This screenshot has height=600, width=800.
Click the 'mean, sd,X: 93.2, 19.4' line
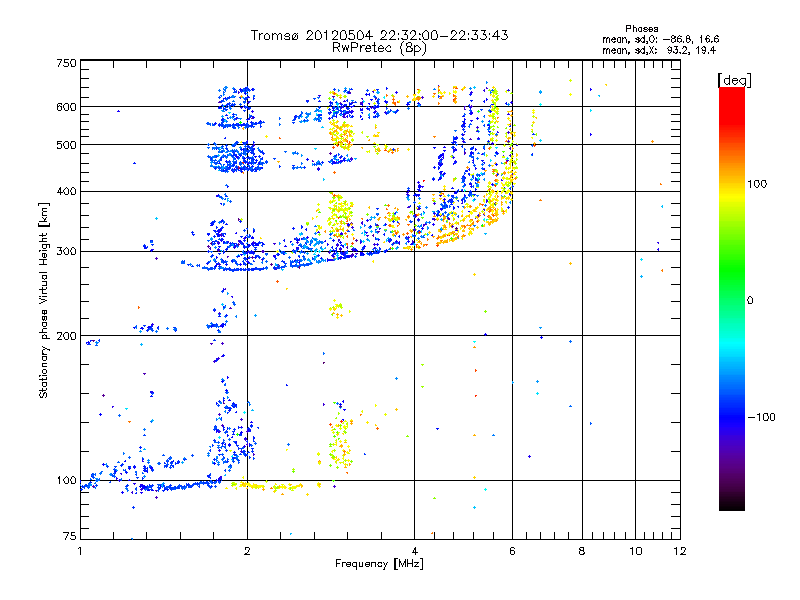pos(659,50)
